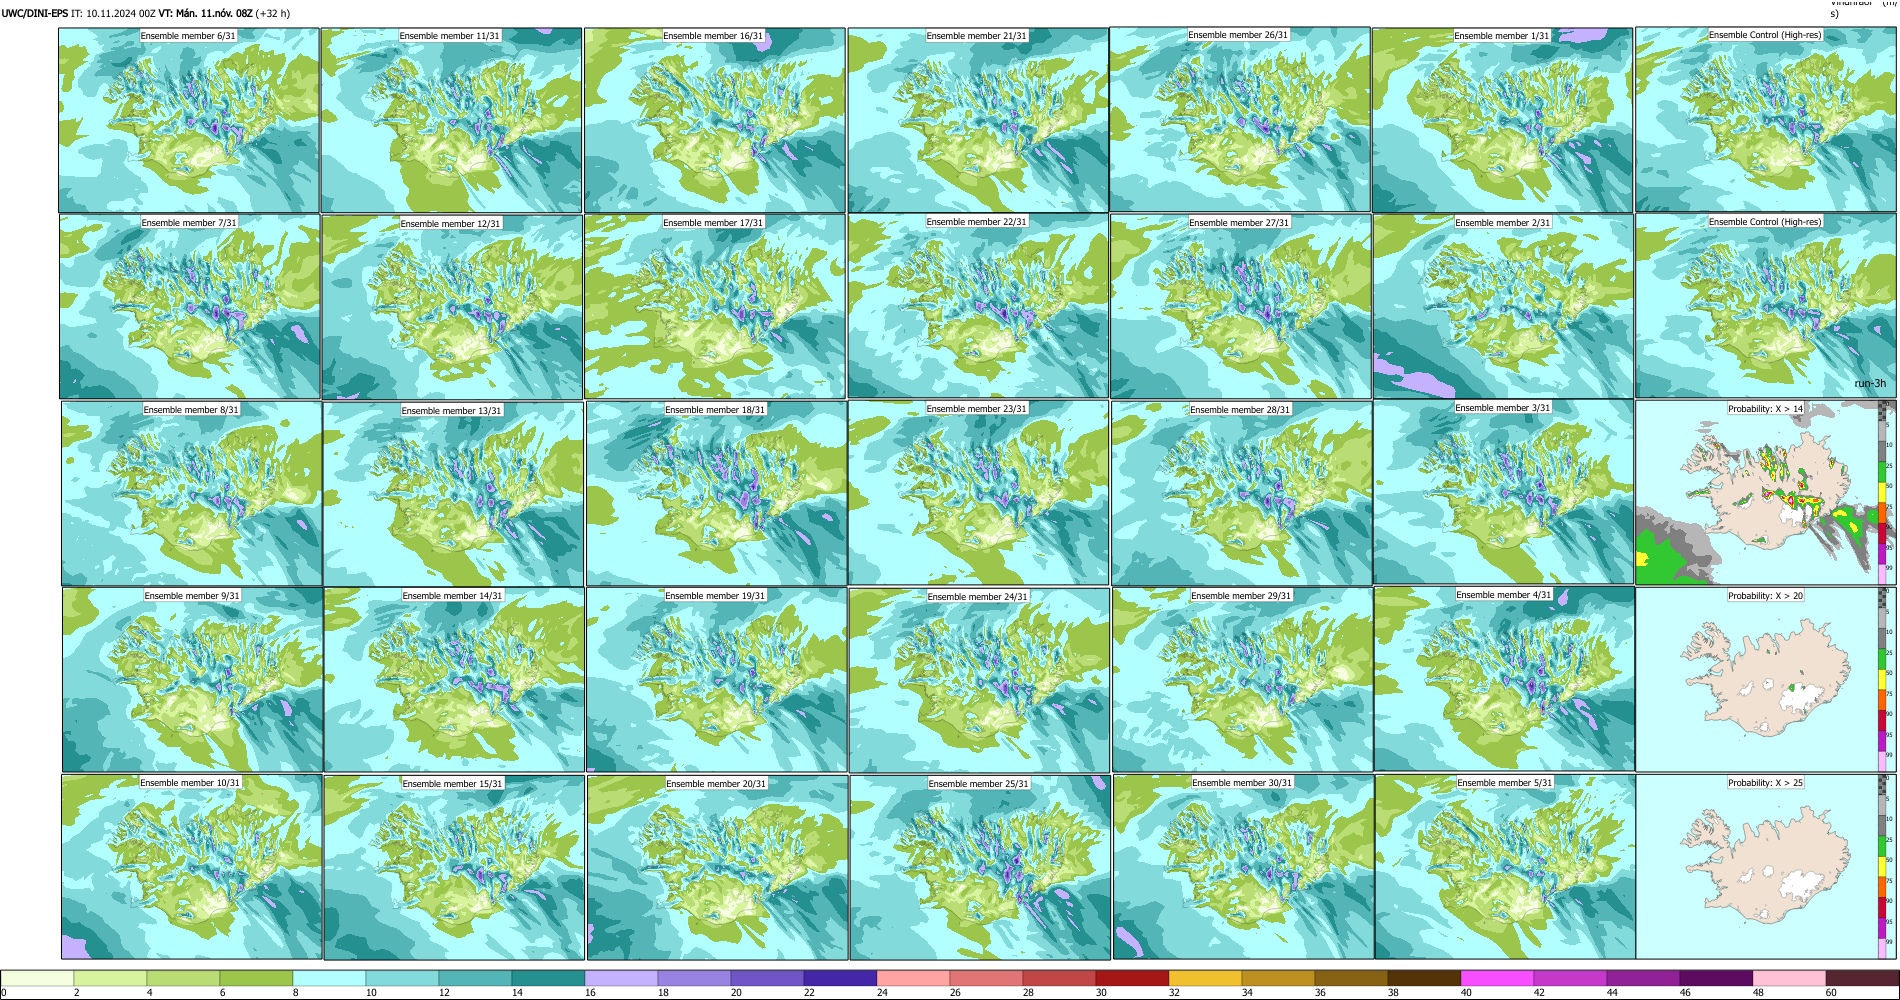The image size is (1900, 1000).
Task: View the Ensemble member 26/31 map
Action: point(1240,119)
